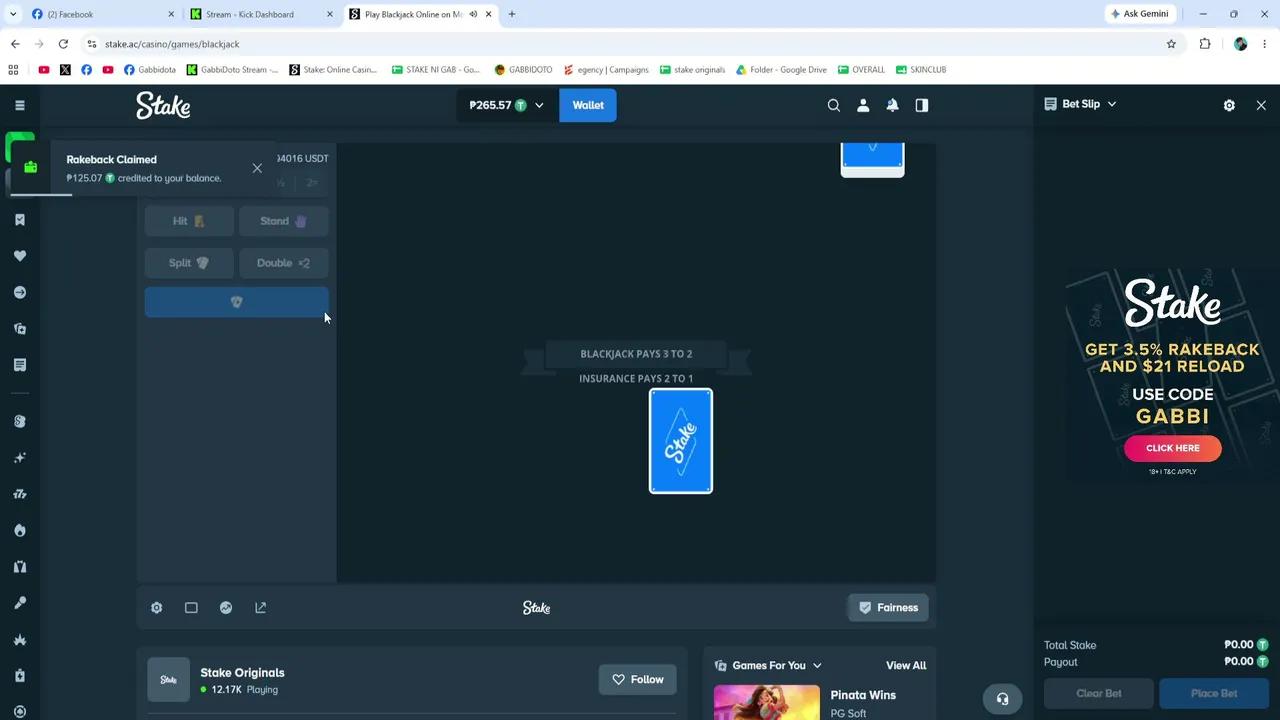Follow Stake Originals
The height and width of the screenshot is (720, 1280).
638,679
